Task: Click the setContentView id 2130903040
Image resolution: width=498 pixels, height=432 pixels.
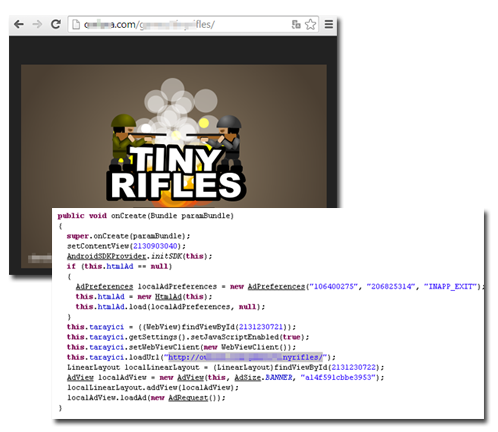Action: [x=155, y=246]
